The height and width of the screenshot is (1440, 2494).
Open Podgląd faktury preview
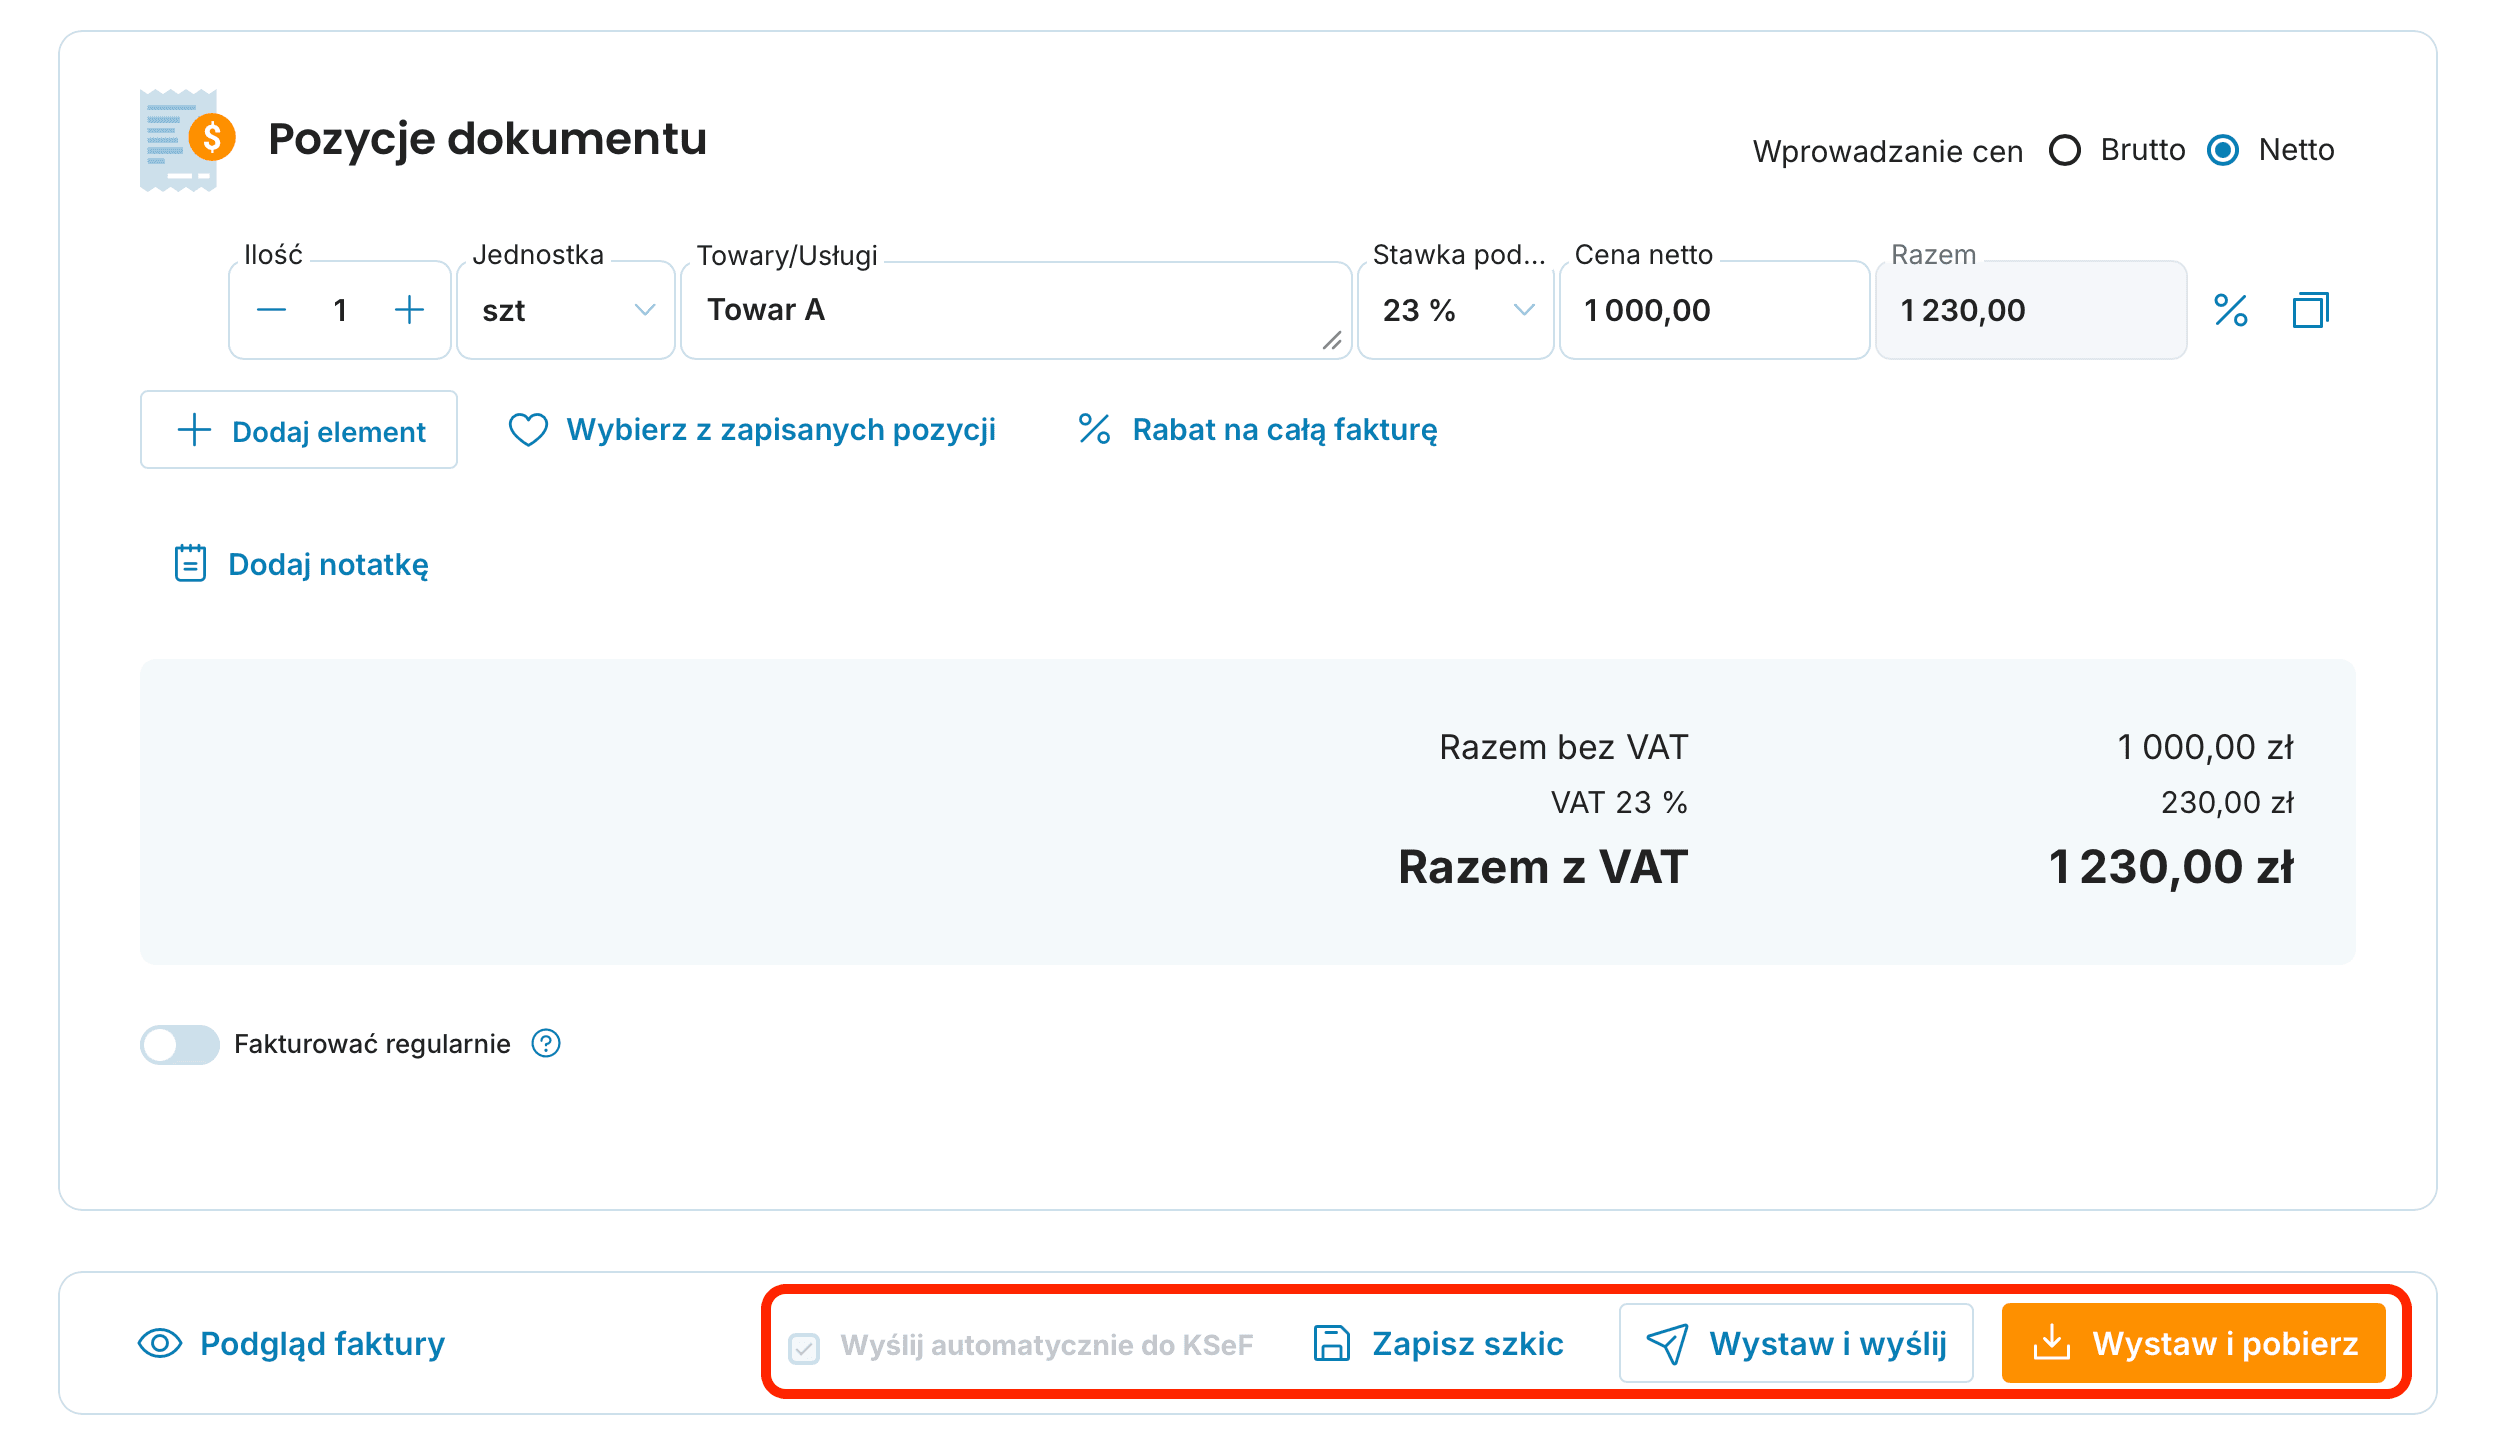click(x=291, y=1343)
